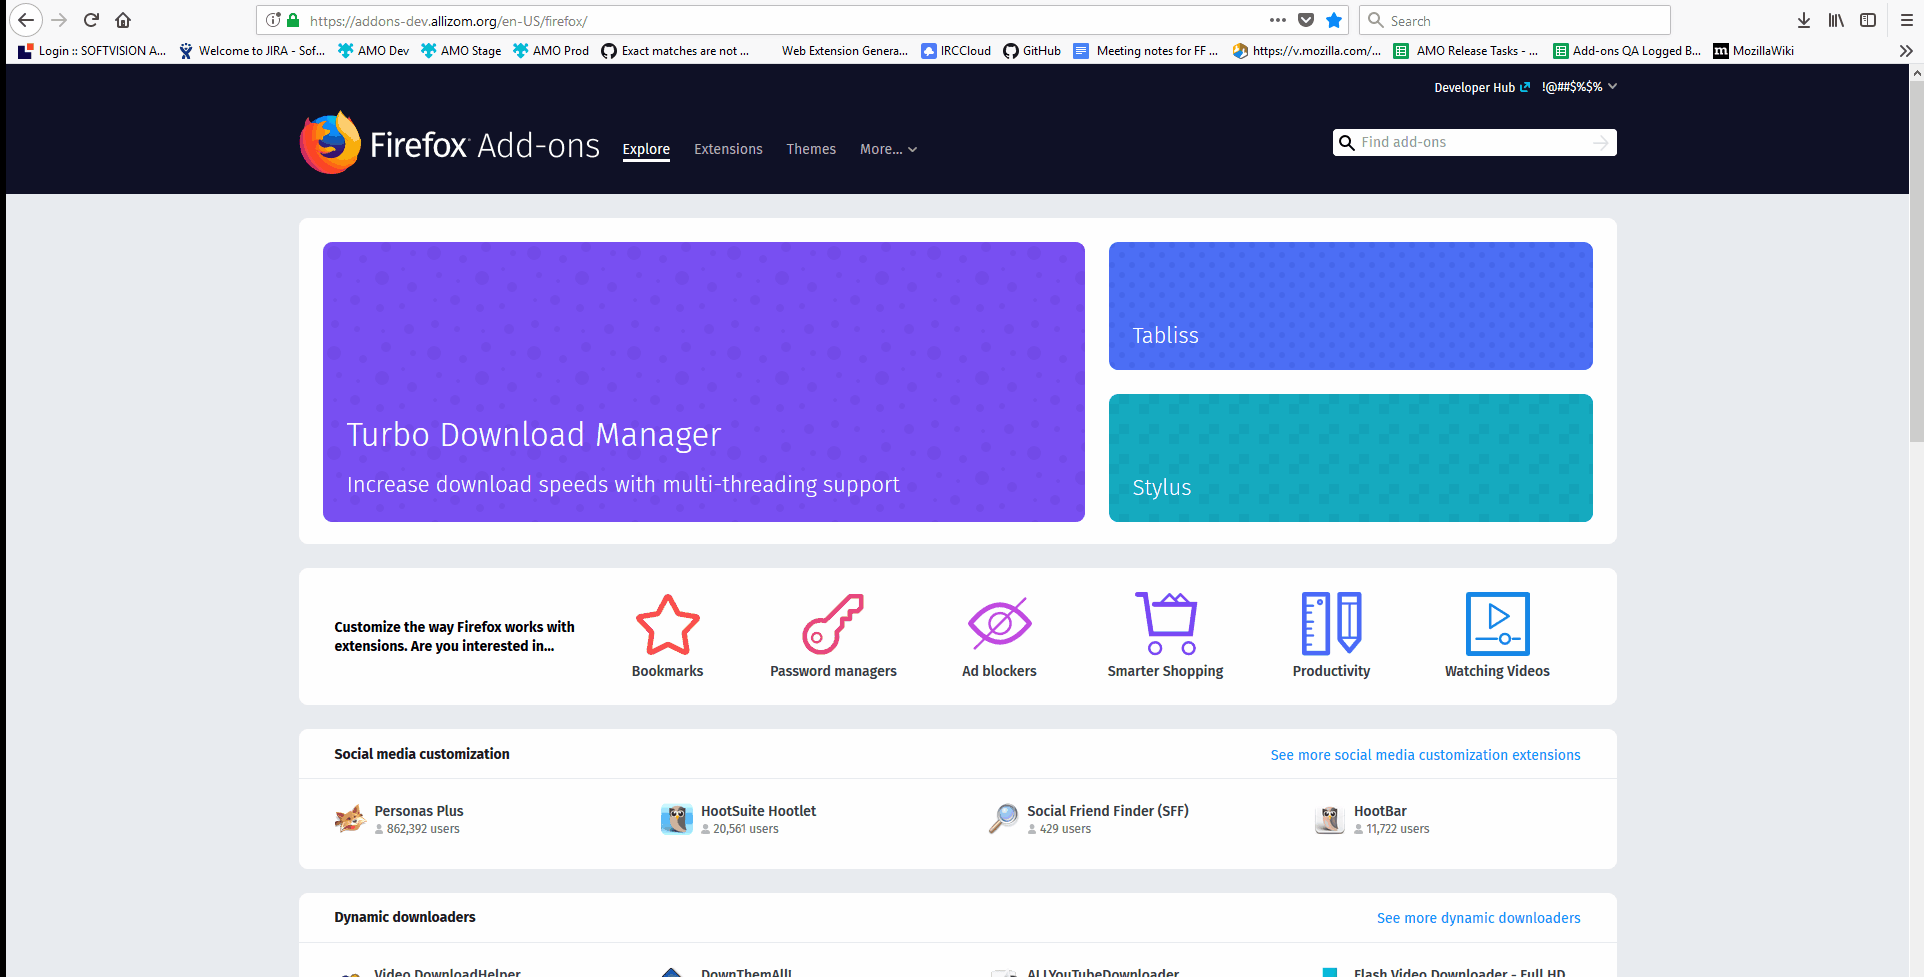Image resolution: width=1924 pixels, height=977 pixels.
Task: Open the IRCCloud bookmark
Action: tap(956, 51)
